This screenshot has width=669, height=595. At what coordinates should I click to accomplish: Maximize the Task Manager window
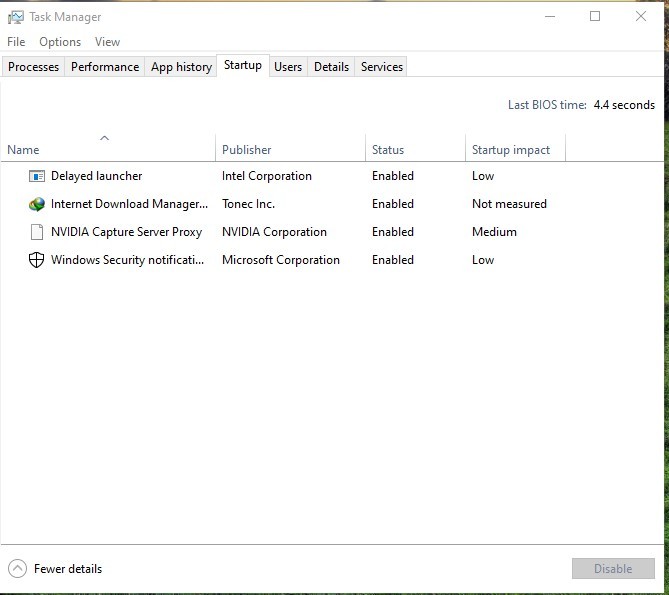click(x=595, y=17)
